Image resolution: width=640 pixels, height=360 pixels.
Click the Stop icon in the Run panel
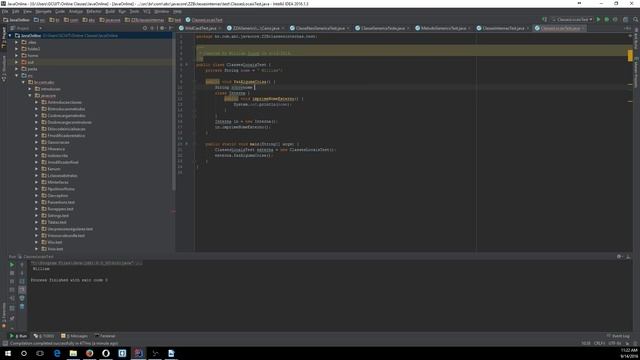pyautogui.click(x=12, y=273)
